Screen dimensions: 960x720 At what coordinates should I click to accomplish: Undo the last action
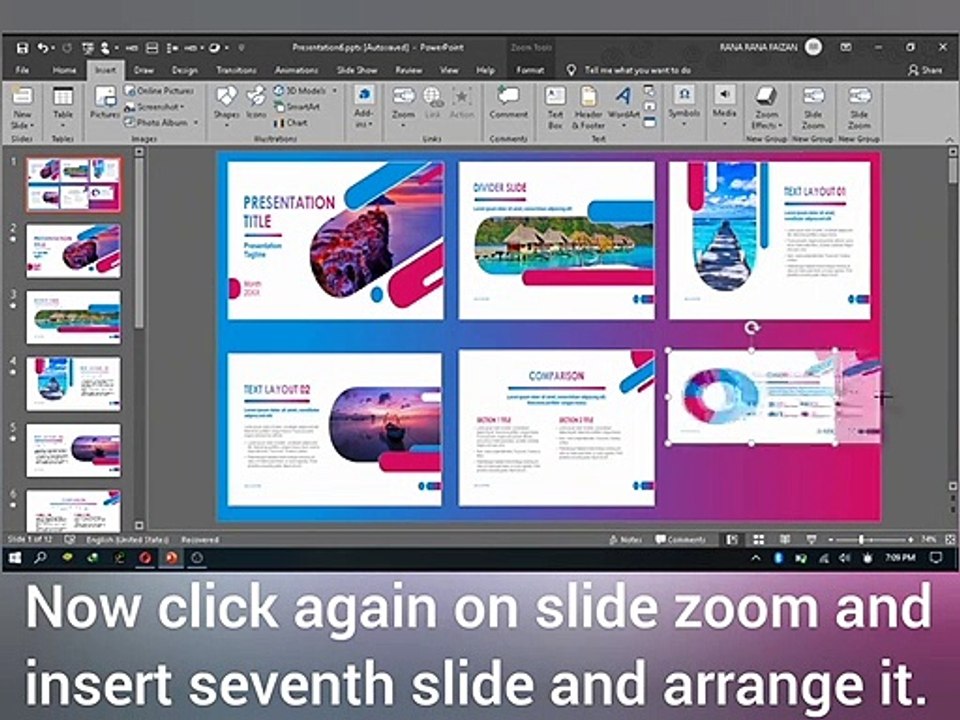click(x=42, y=48)
